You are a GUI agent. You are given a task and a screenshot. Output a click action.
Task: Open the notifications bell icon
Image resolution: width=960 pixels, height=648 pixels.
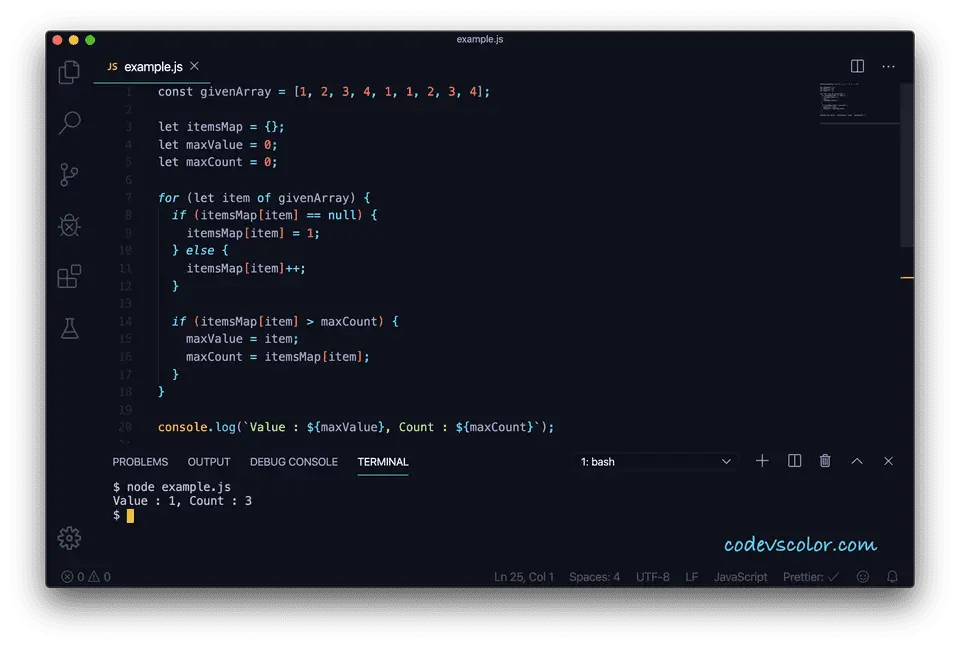(x=891, y=577)
